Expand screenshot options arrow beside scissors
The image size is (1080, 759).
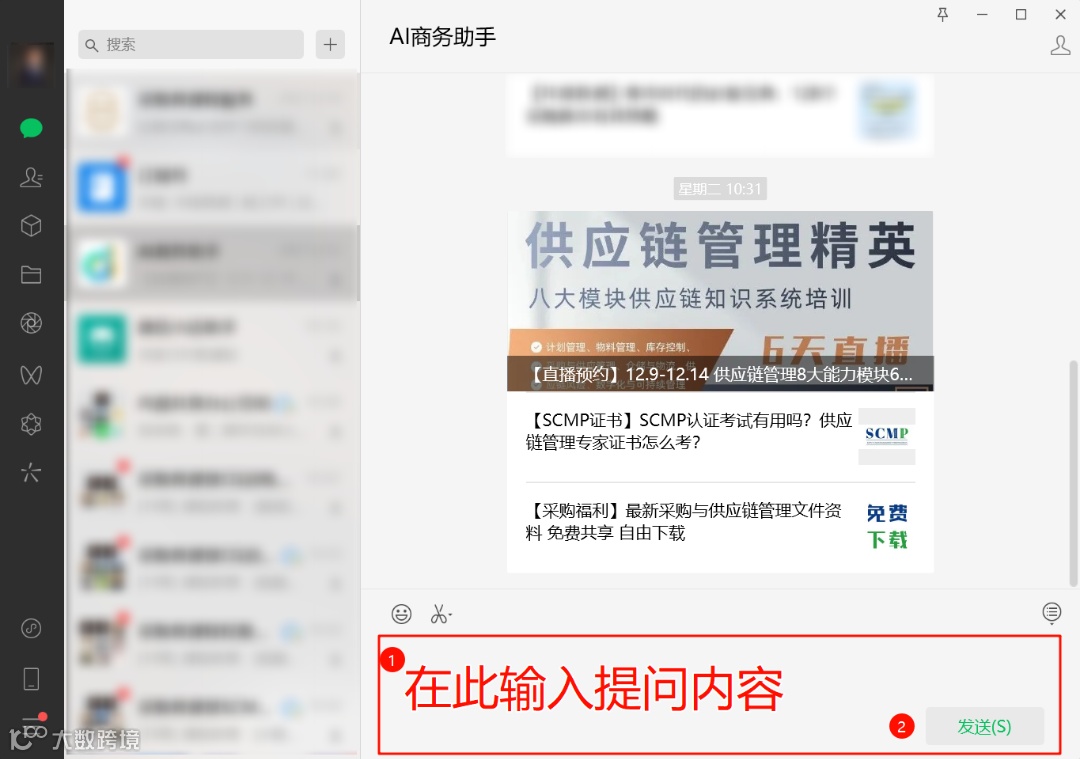point(450,614)
